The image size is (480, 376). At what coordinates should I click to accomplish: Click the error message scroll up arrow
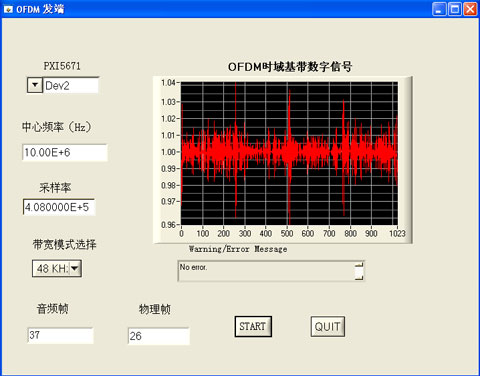click(359, 265)
